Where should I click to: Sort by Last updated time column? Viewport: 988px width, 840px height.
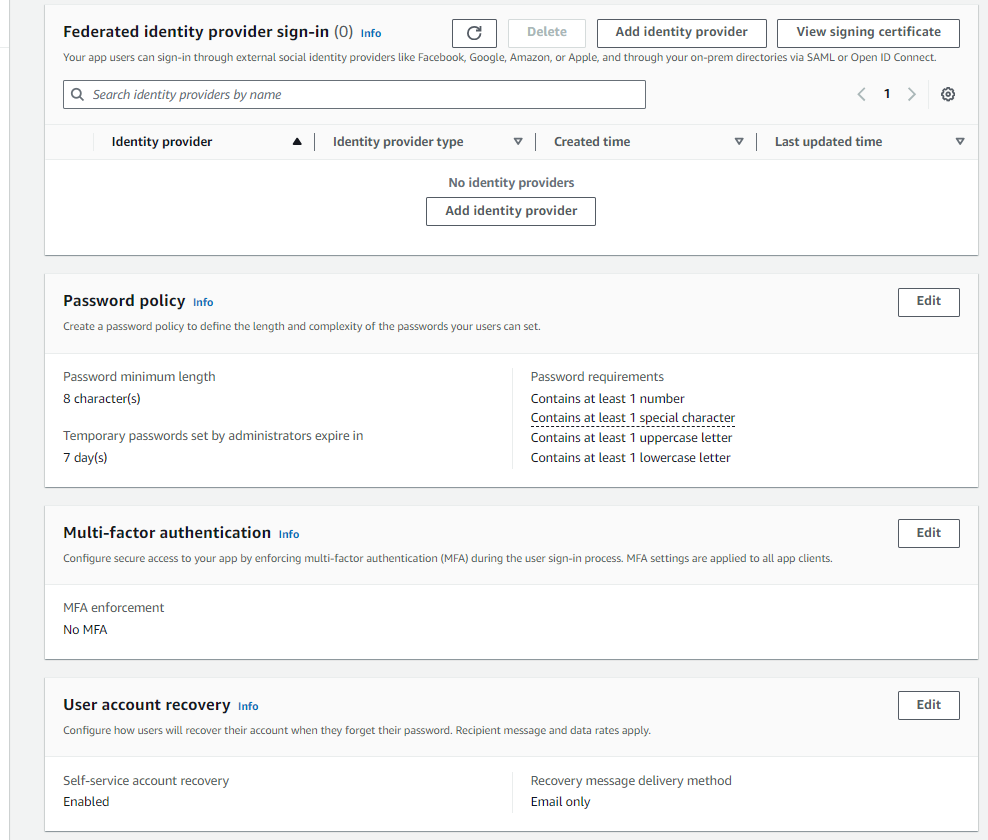960,142
